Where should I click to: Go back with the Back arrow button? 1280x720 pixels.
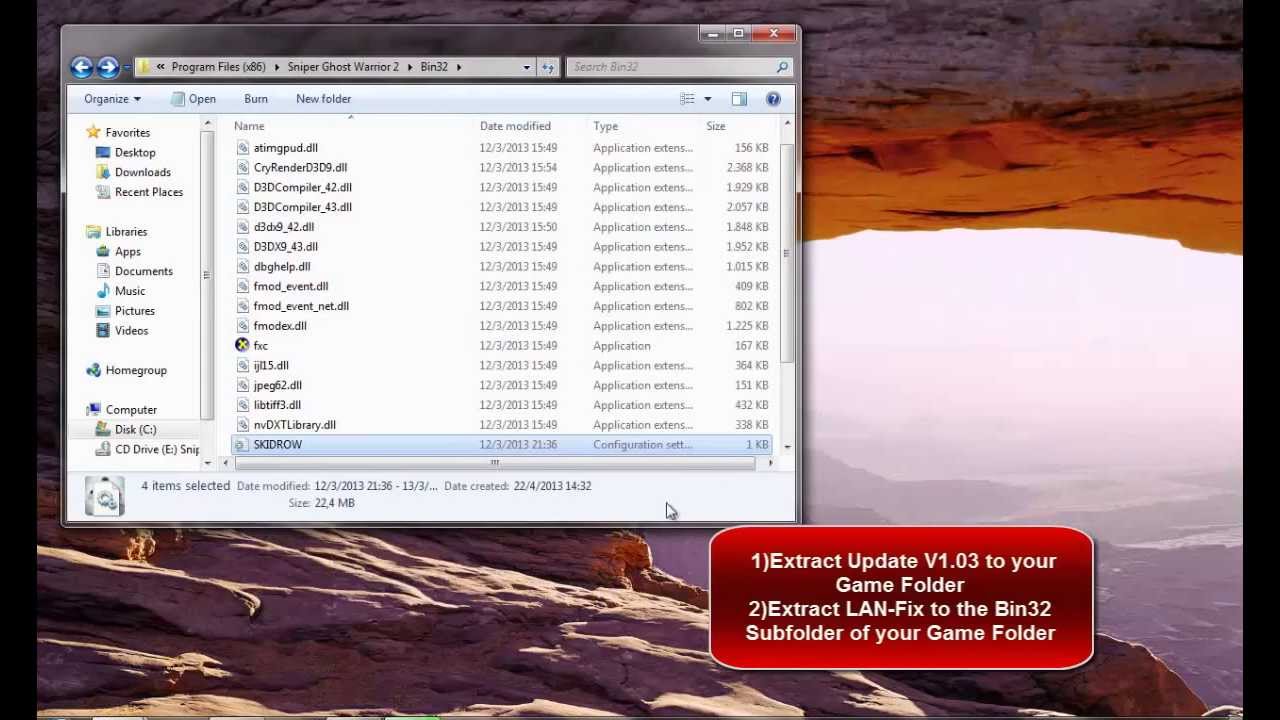(x=82, y=67)
